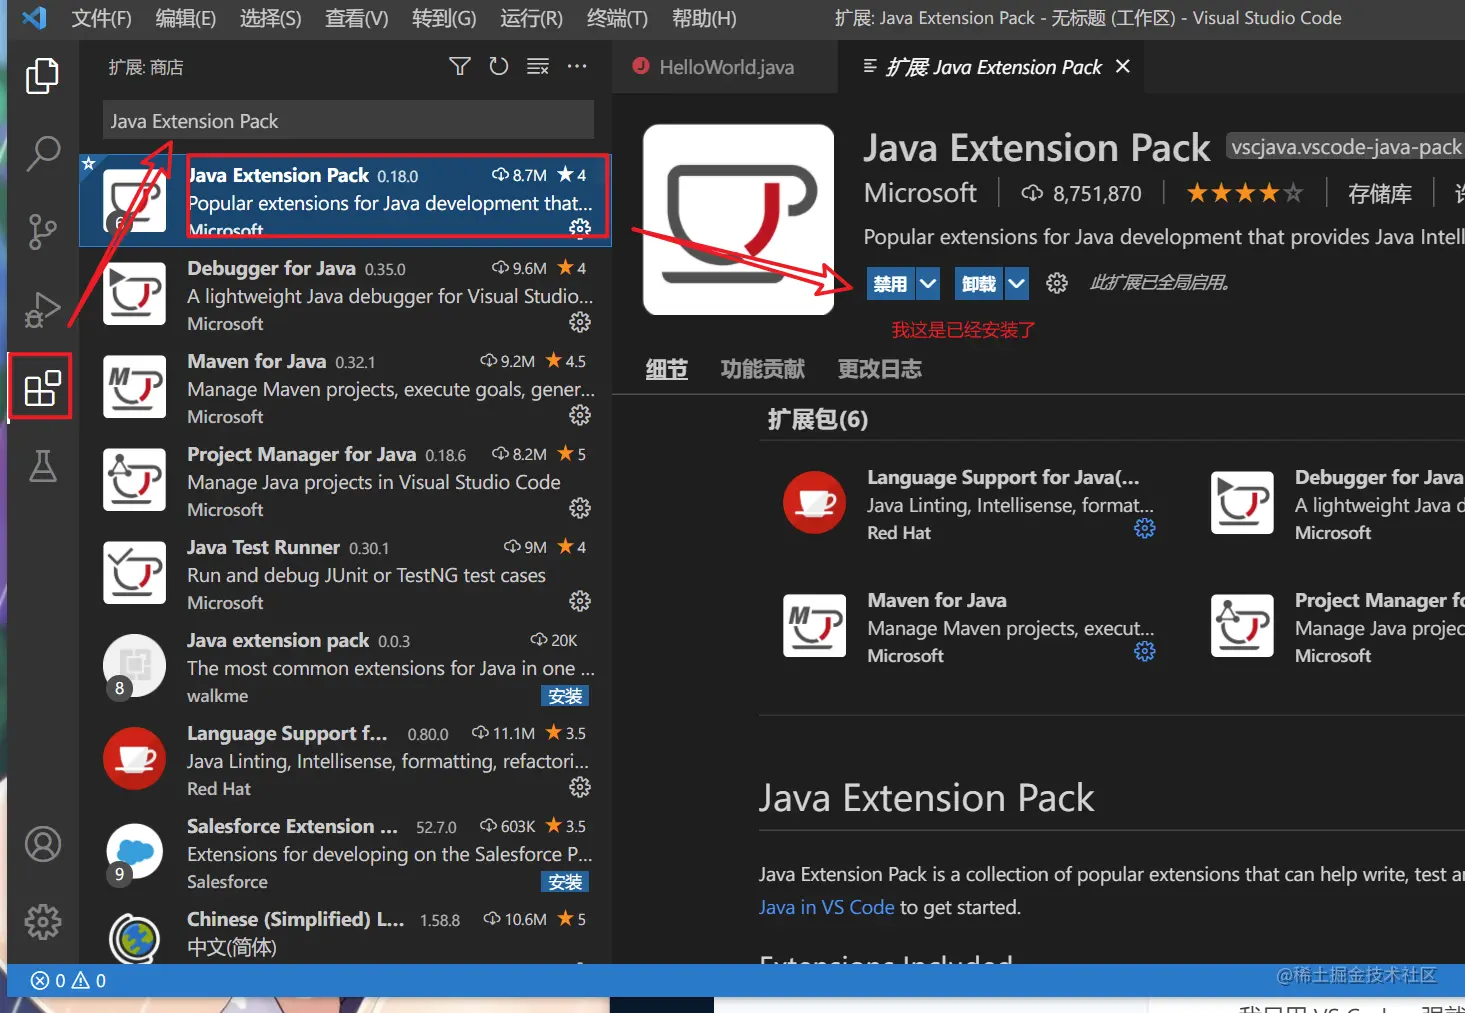Viewport: 1465px width, 1013px height.
Task: Click the refresh extensions icon
Action: (498, 67)
